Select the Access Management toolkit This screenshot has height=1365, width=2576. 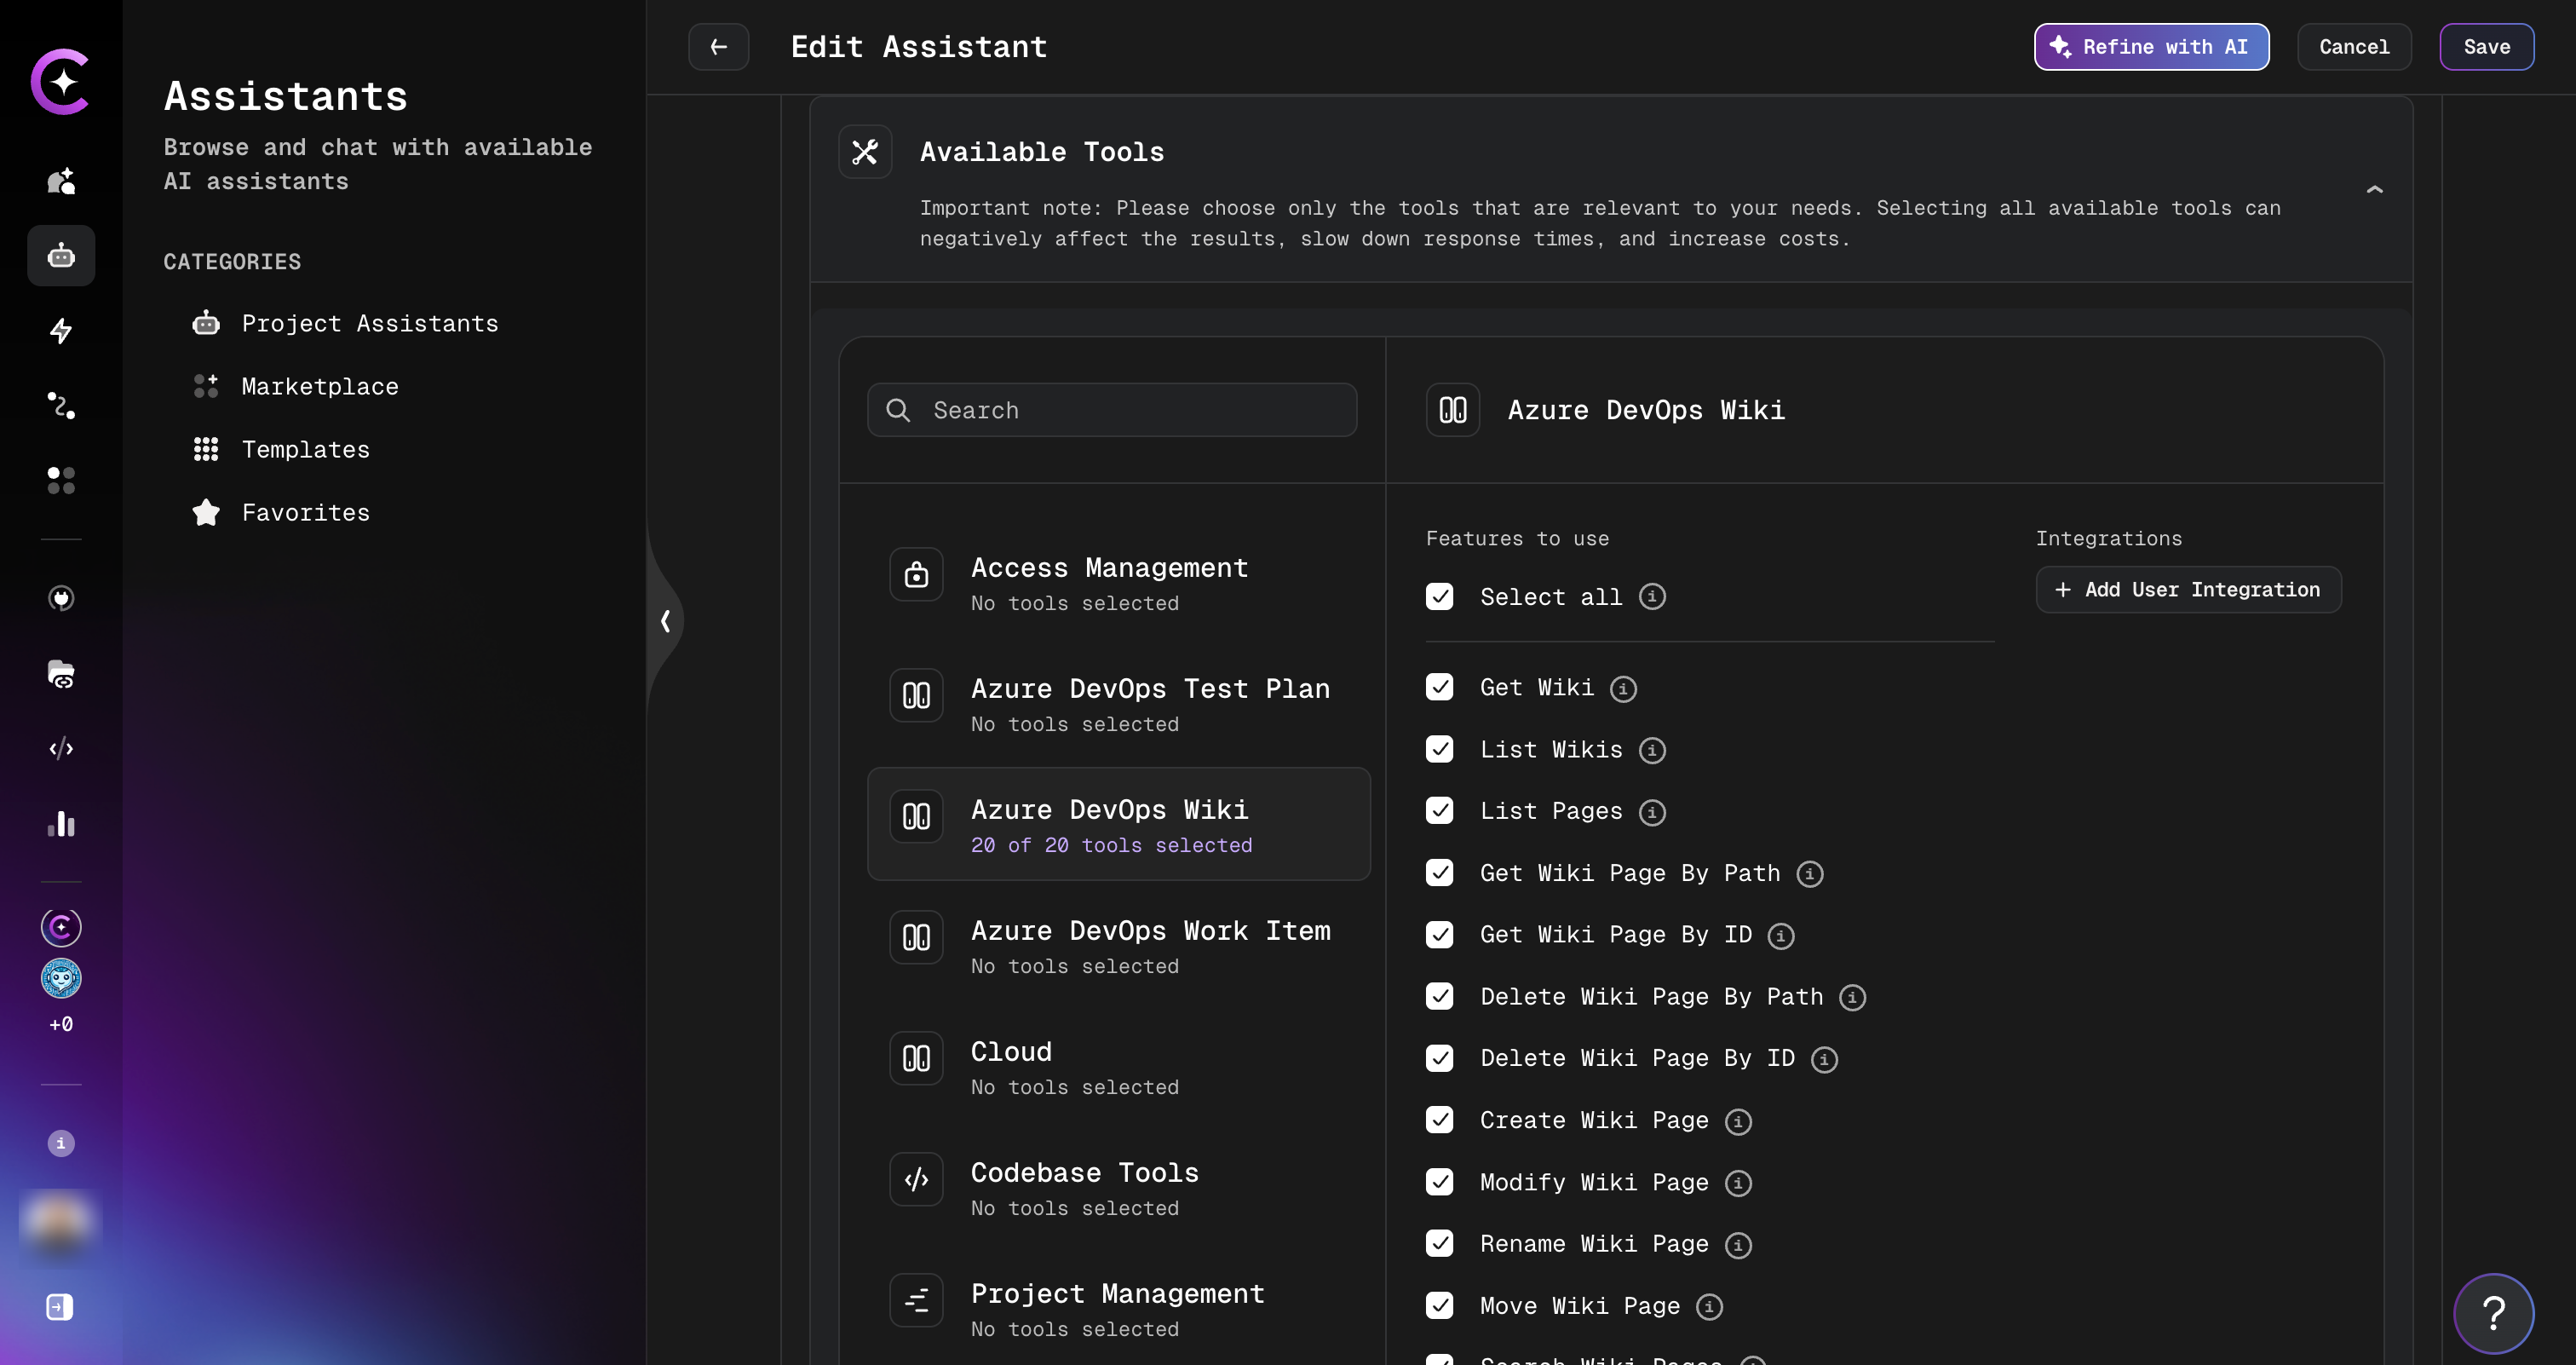[1118, 582]
